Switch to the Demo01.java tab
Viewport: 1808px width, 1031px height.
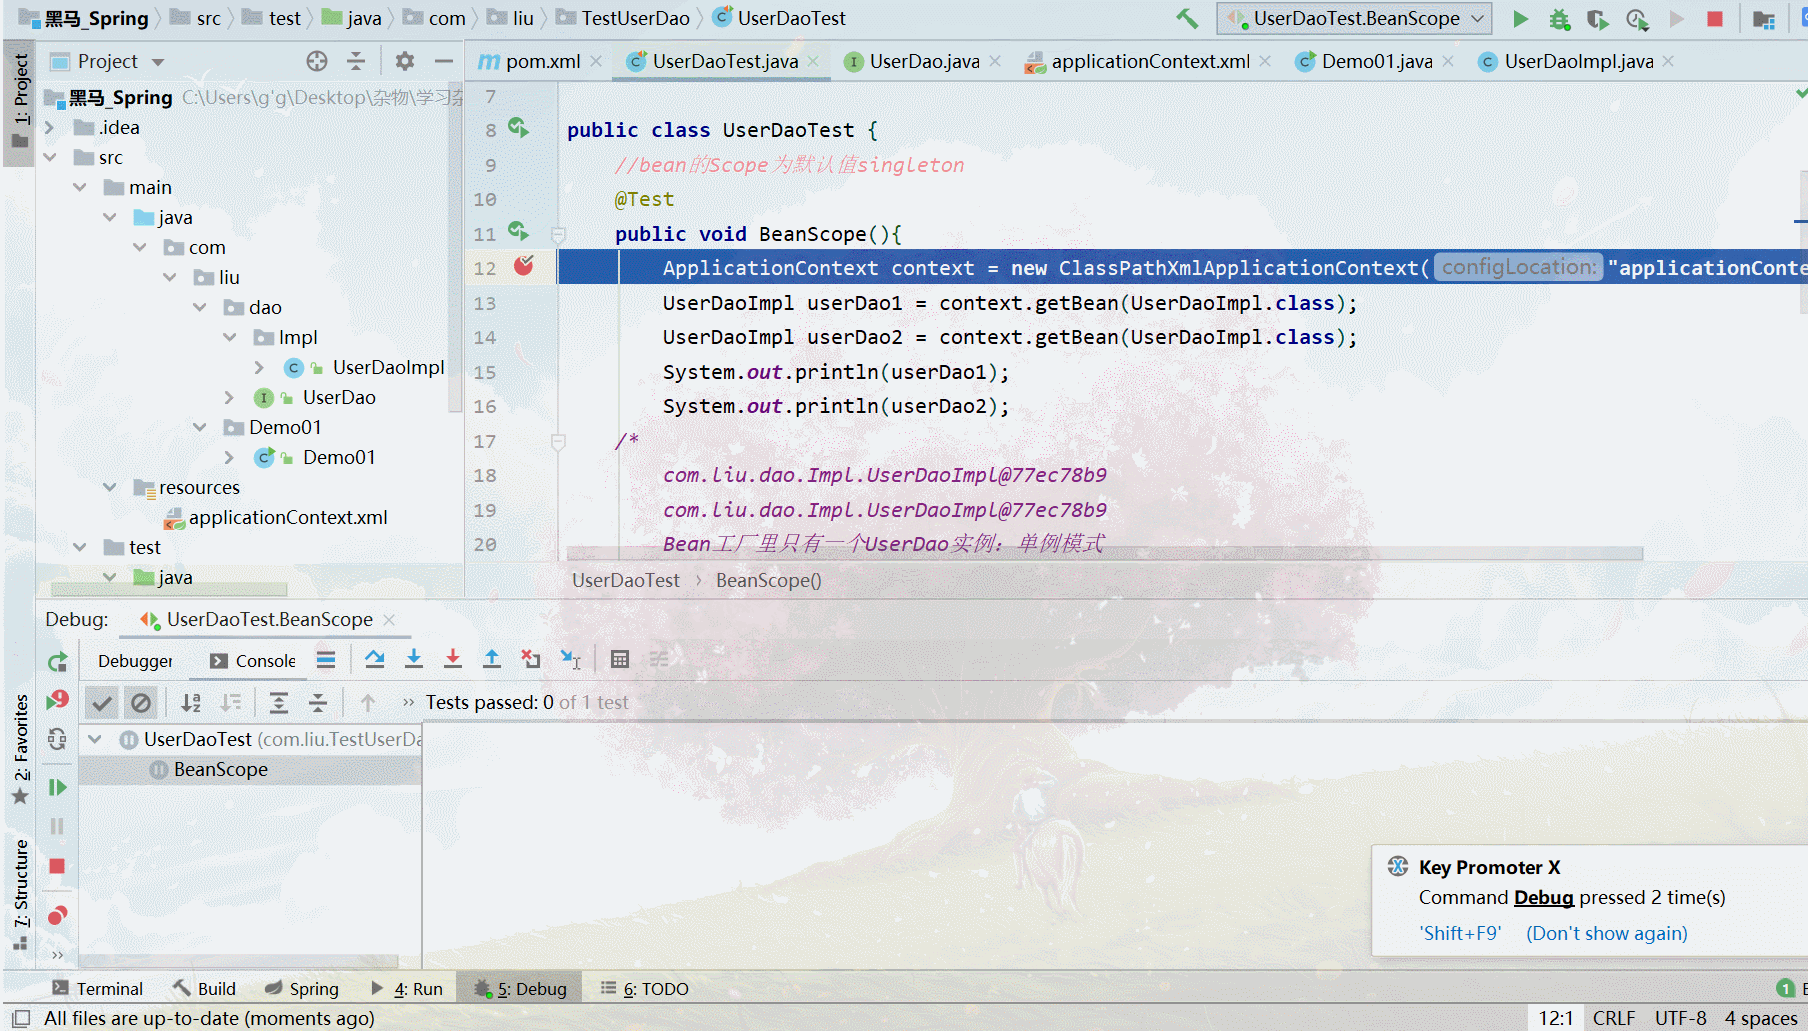[x=1376, y=61]
